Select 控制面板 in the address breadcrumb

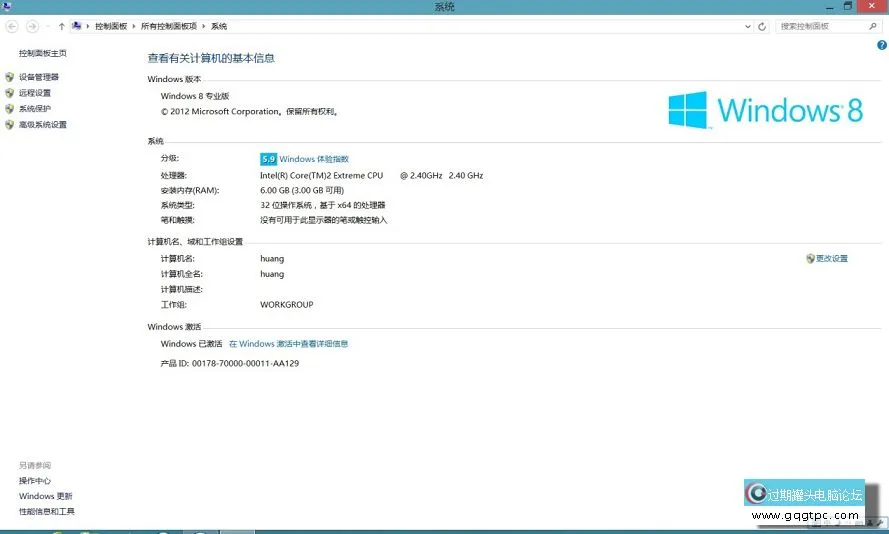click(x=110, y=26)
